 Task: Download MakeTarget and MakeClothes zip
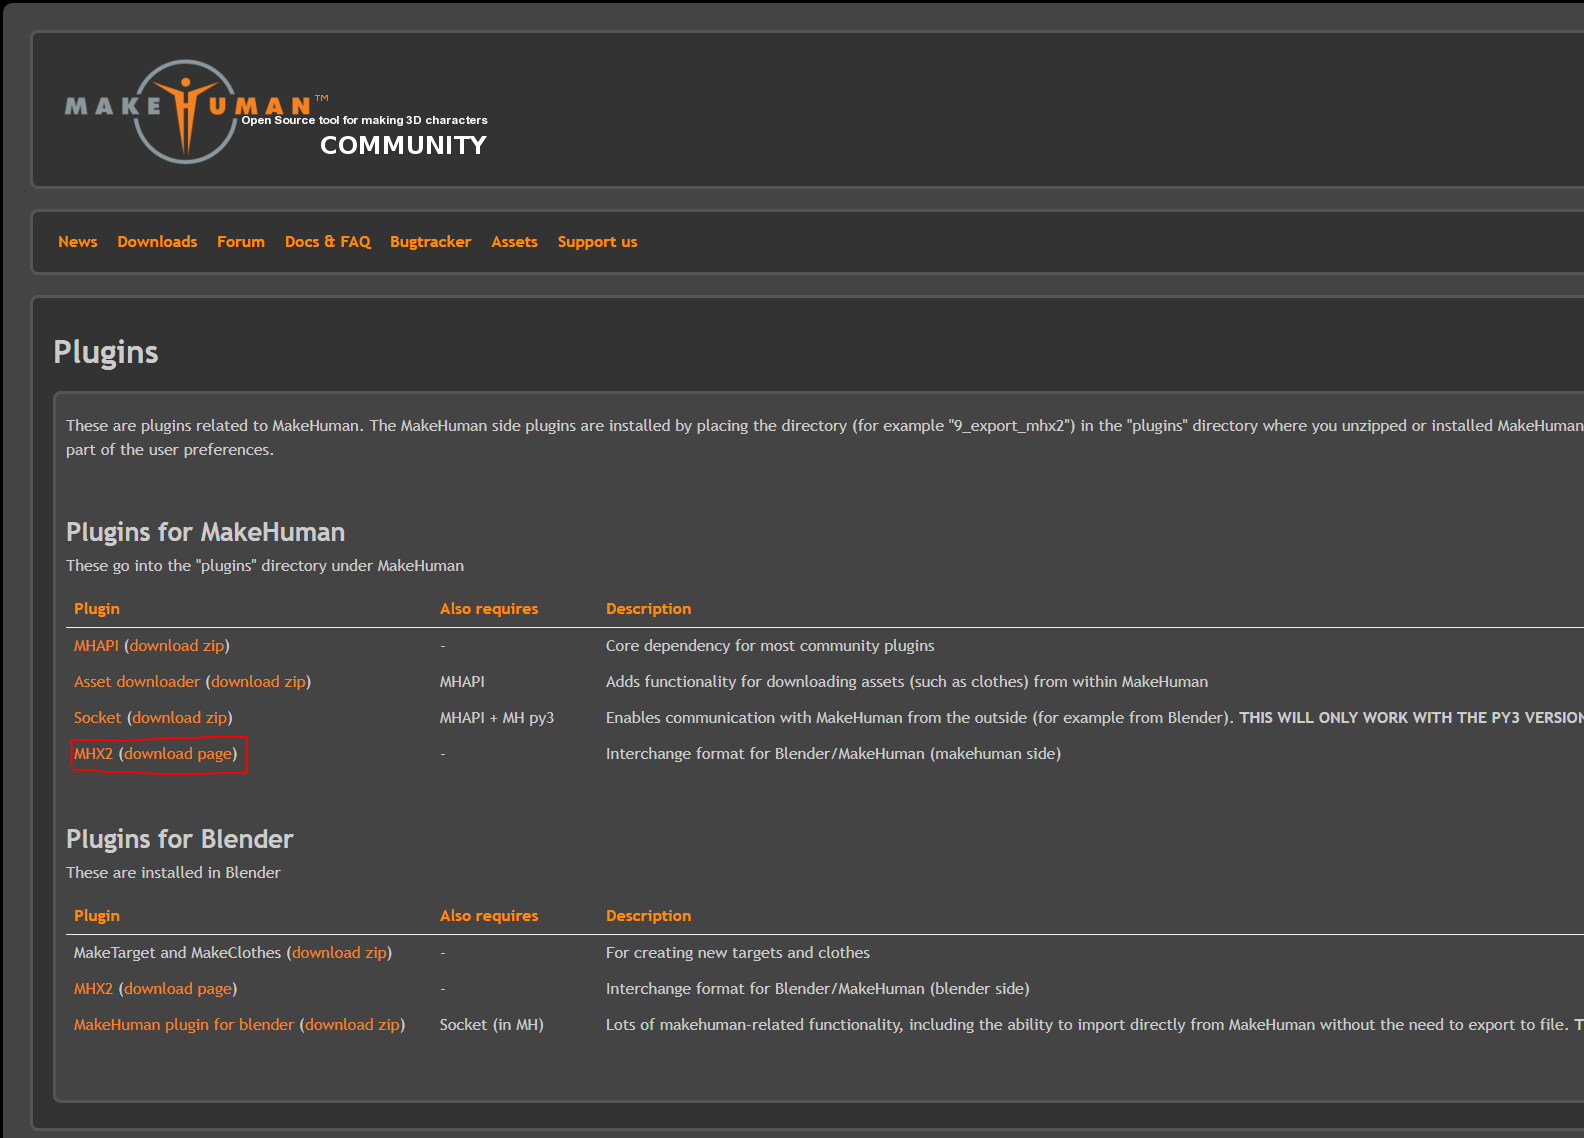tap(339, 953)
